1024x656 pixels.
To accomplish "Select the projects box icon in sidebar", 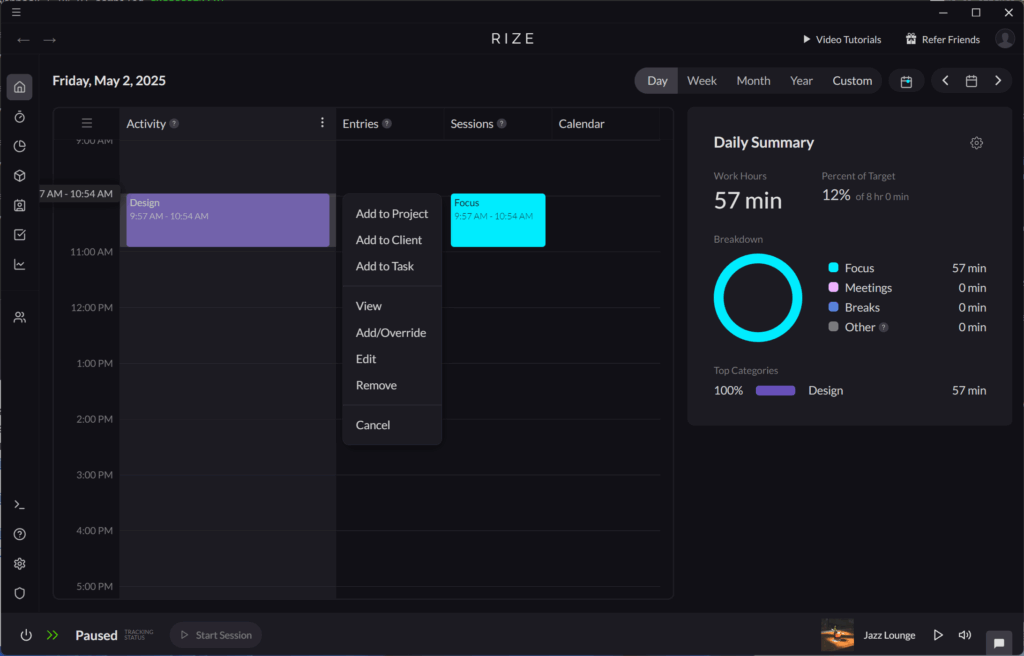I will [x=19, y=174].
